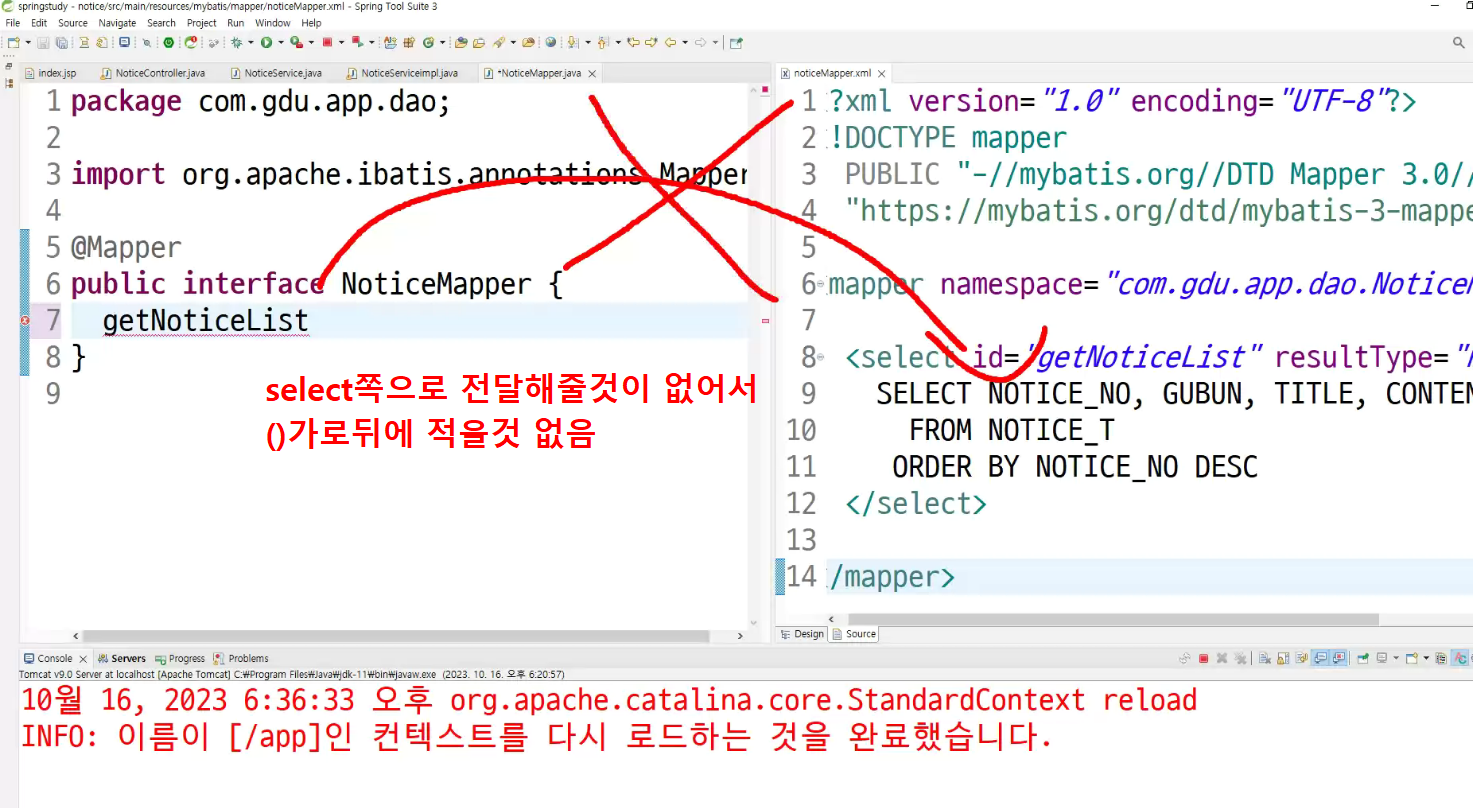The width and height of the screenshot is (1473, 808).
Task: Click the getNoticeList text in NoticeMapper.java
Action: click(205, 321)
